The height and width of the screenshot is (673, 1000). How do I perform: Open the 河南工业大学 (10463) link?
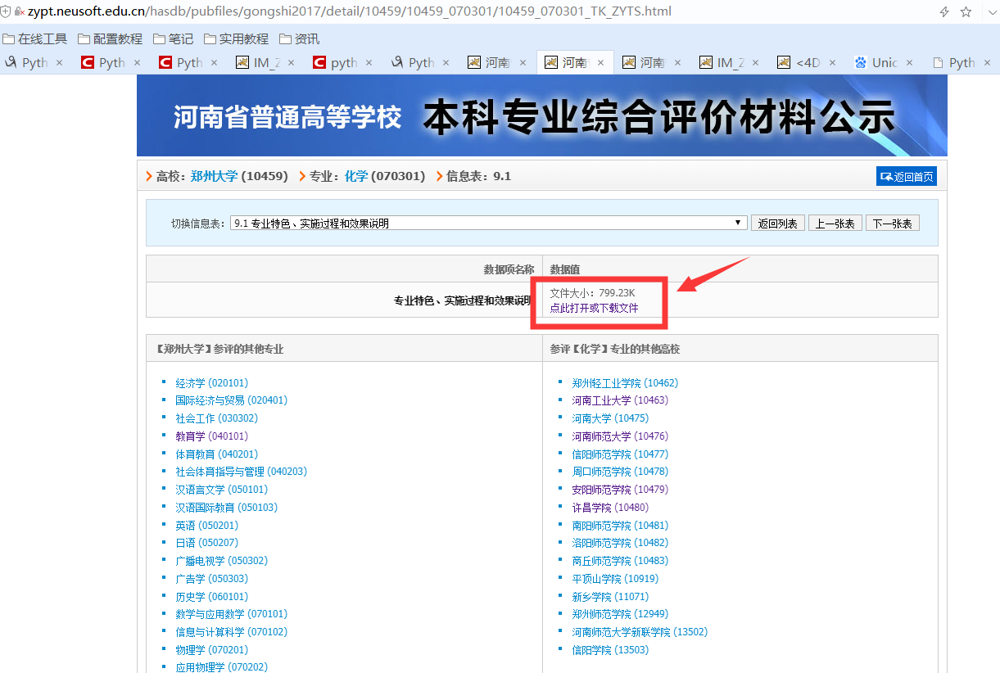point(620,400)
